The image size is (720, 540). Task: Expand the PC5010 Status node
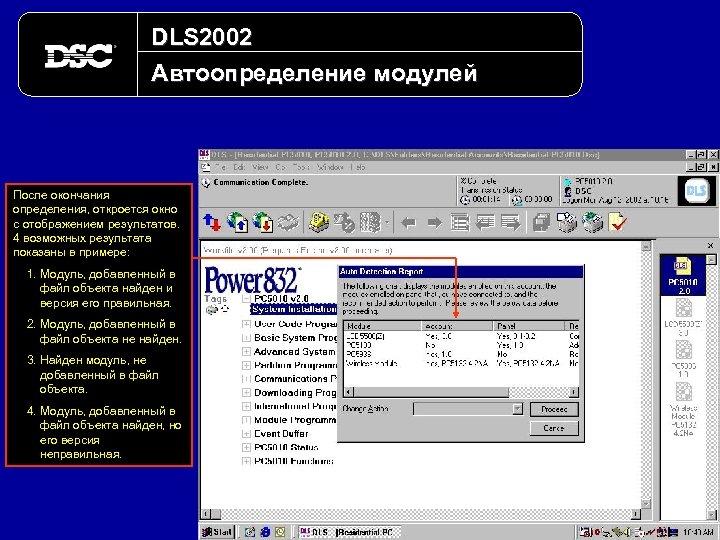[x=246, y=447]
